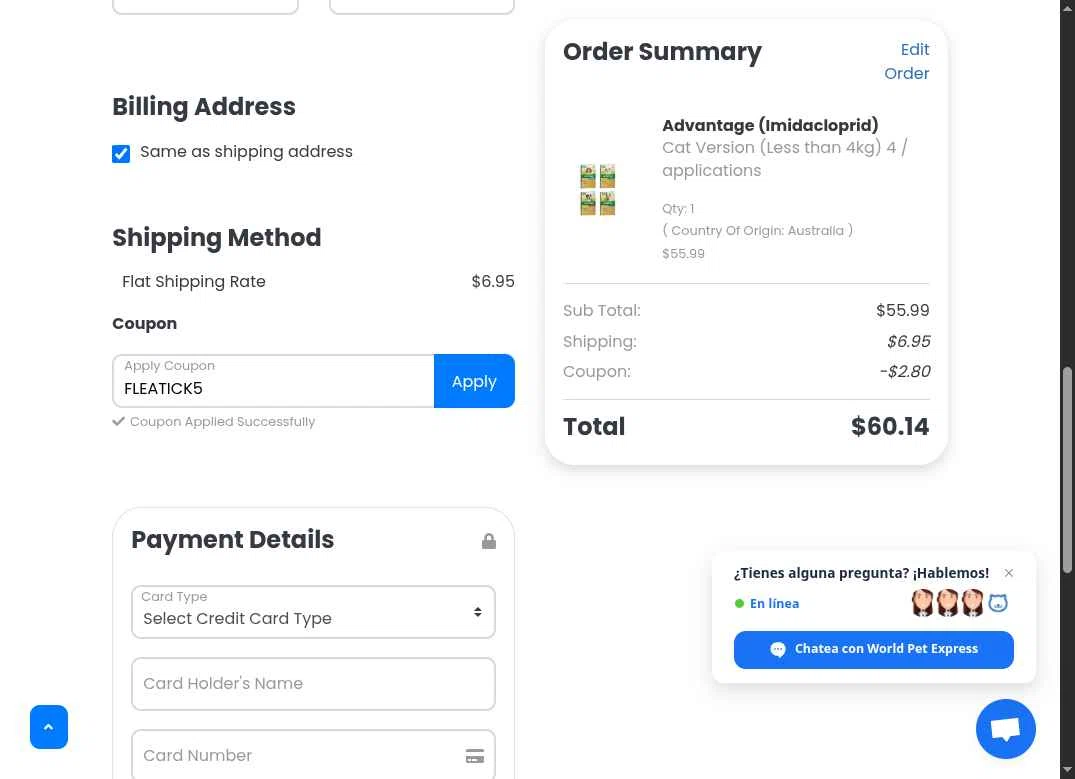
Task: Click the Order Summary heading
Action: [x=662, y=52]
